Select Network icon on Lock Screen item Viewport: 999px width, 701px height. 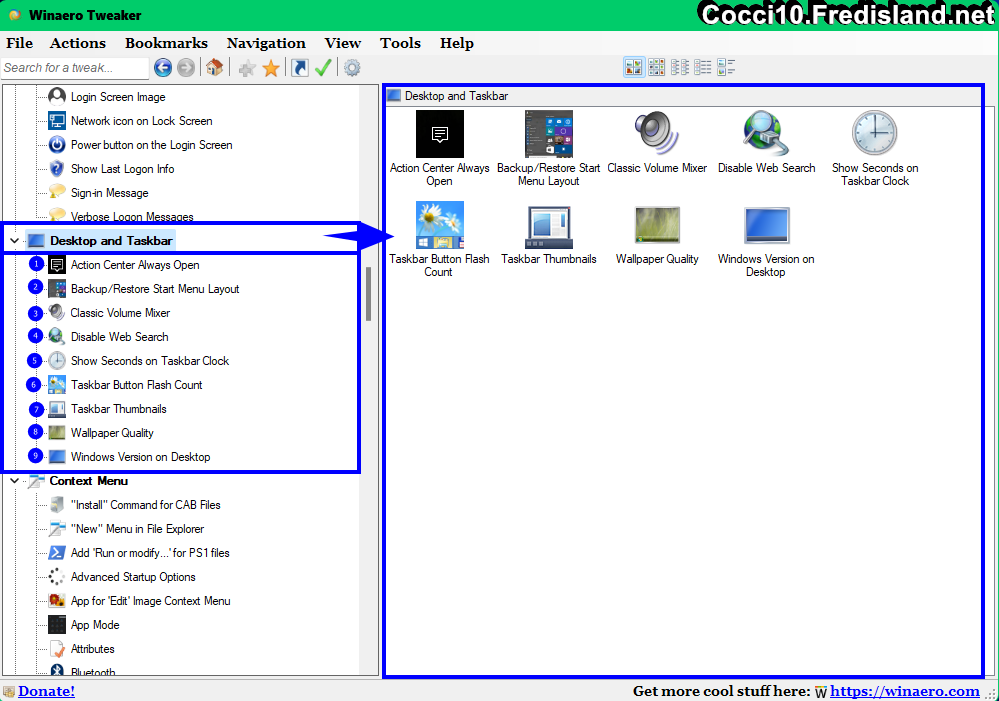click(x=141, y=121)
